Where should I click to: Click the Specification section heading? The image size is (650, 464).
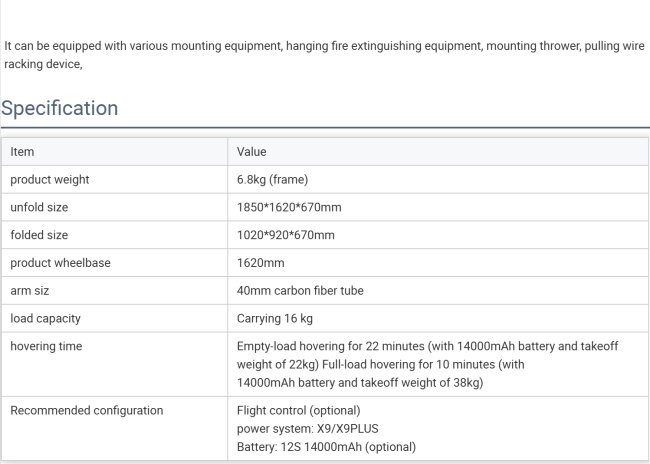point(59,108)
